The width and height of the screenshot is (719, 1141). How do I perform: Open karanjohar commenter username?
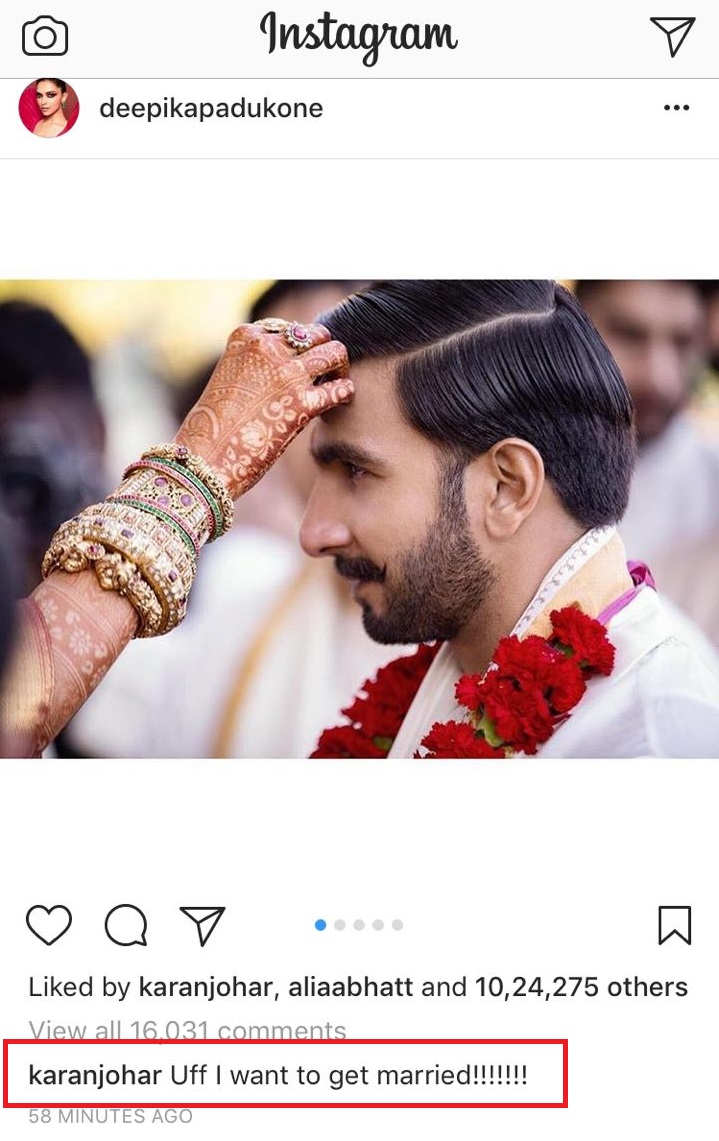point(95,1075)
